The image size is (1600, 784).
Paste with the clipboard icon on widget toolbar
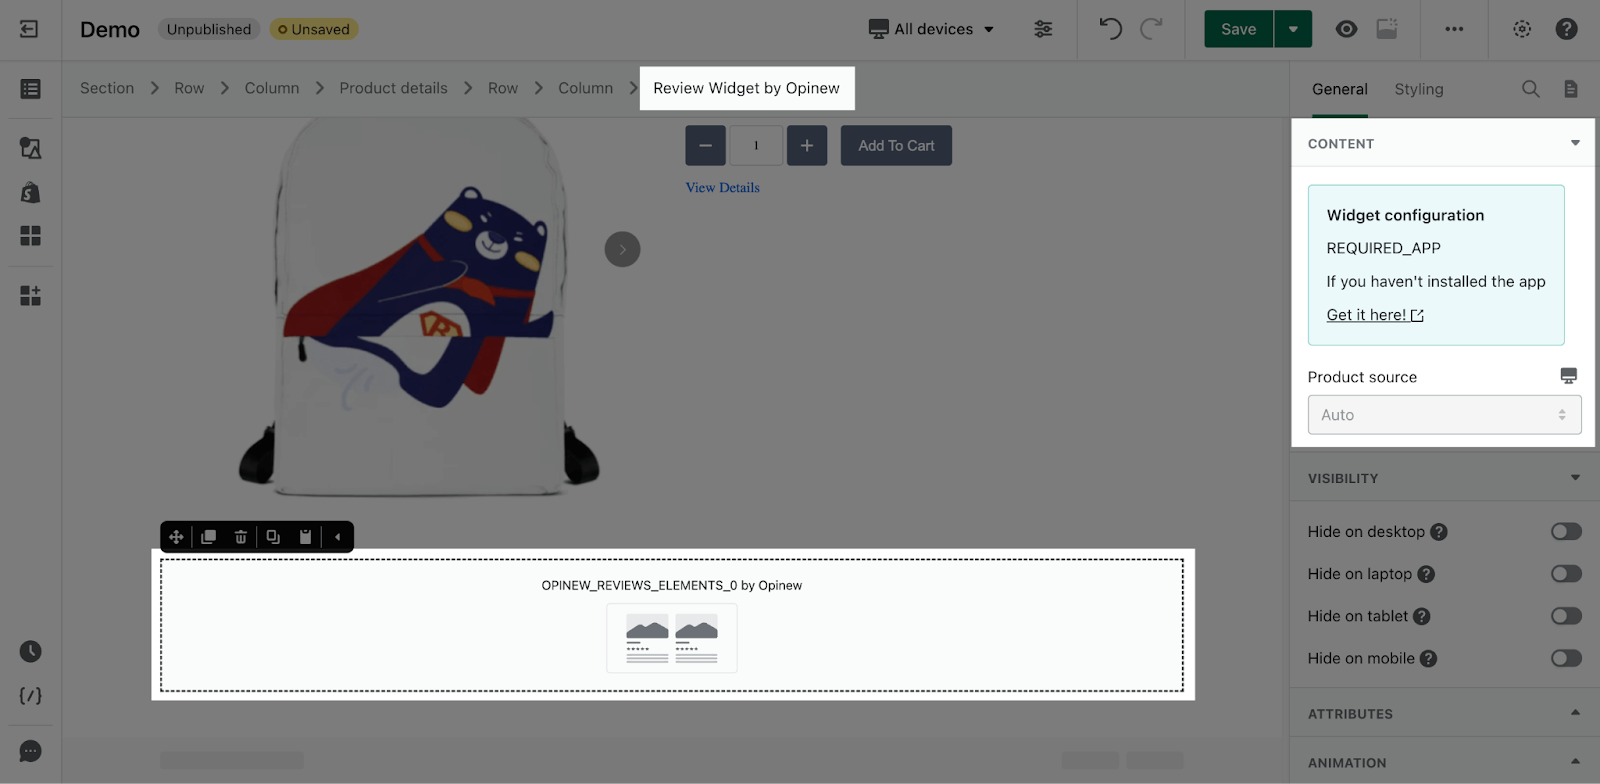coord(306,537)
